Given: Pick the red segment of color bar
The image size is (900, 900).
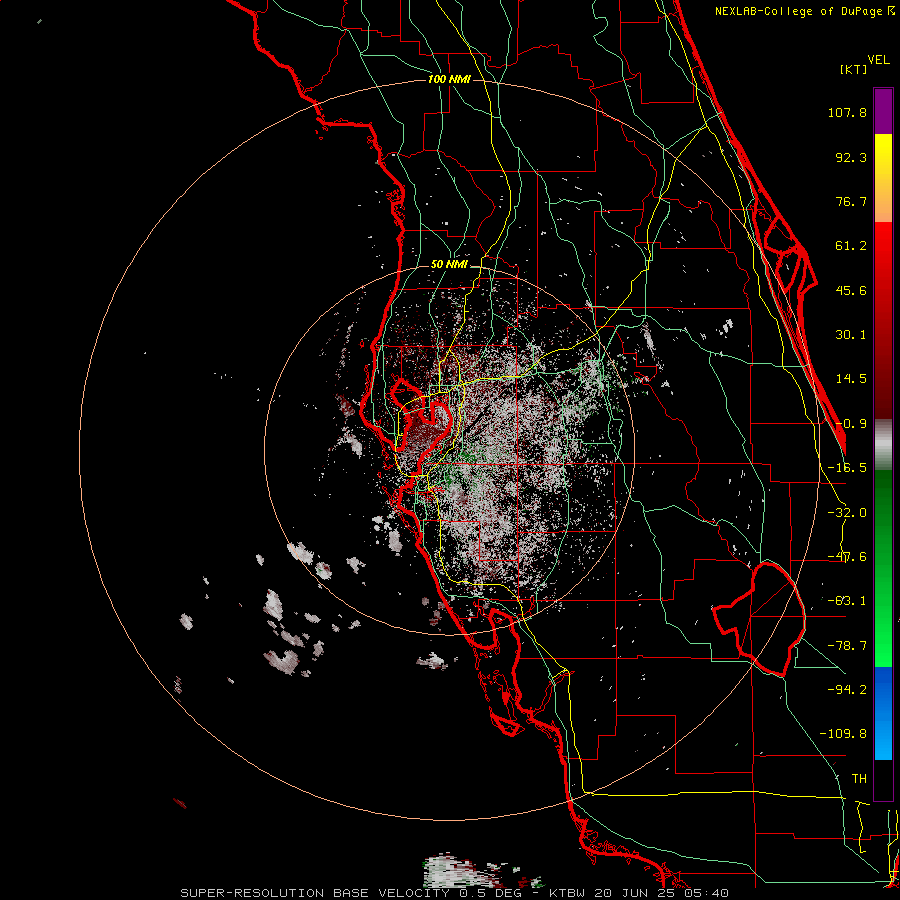Looking at the screenshot, I should (883, 320).
